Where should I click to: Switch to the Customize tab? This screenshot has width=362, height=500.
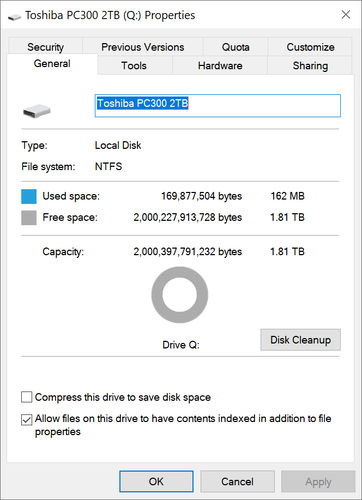coord(310,47)
